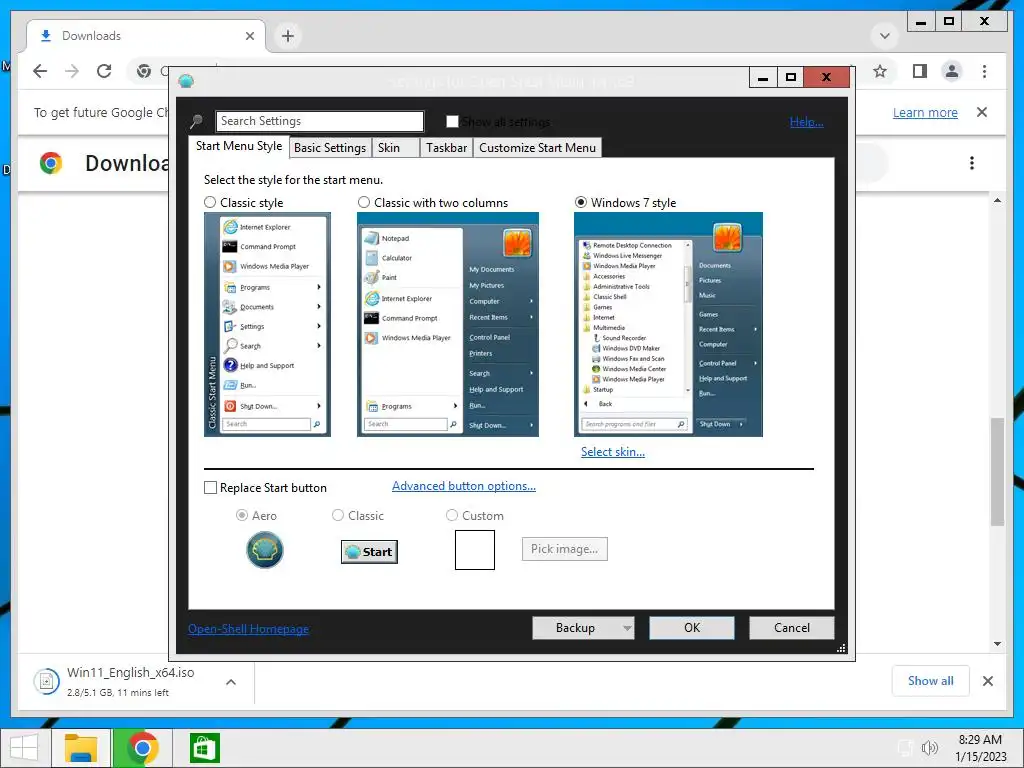
Task: Click Chrome forward arrow
Action: [x=72, y=71]
